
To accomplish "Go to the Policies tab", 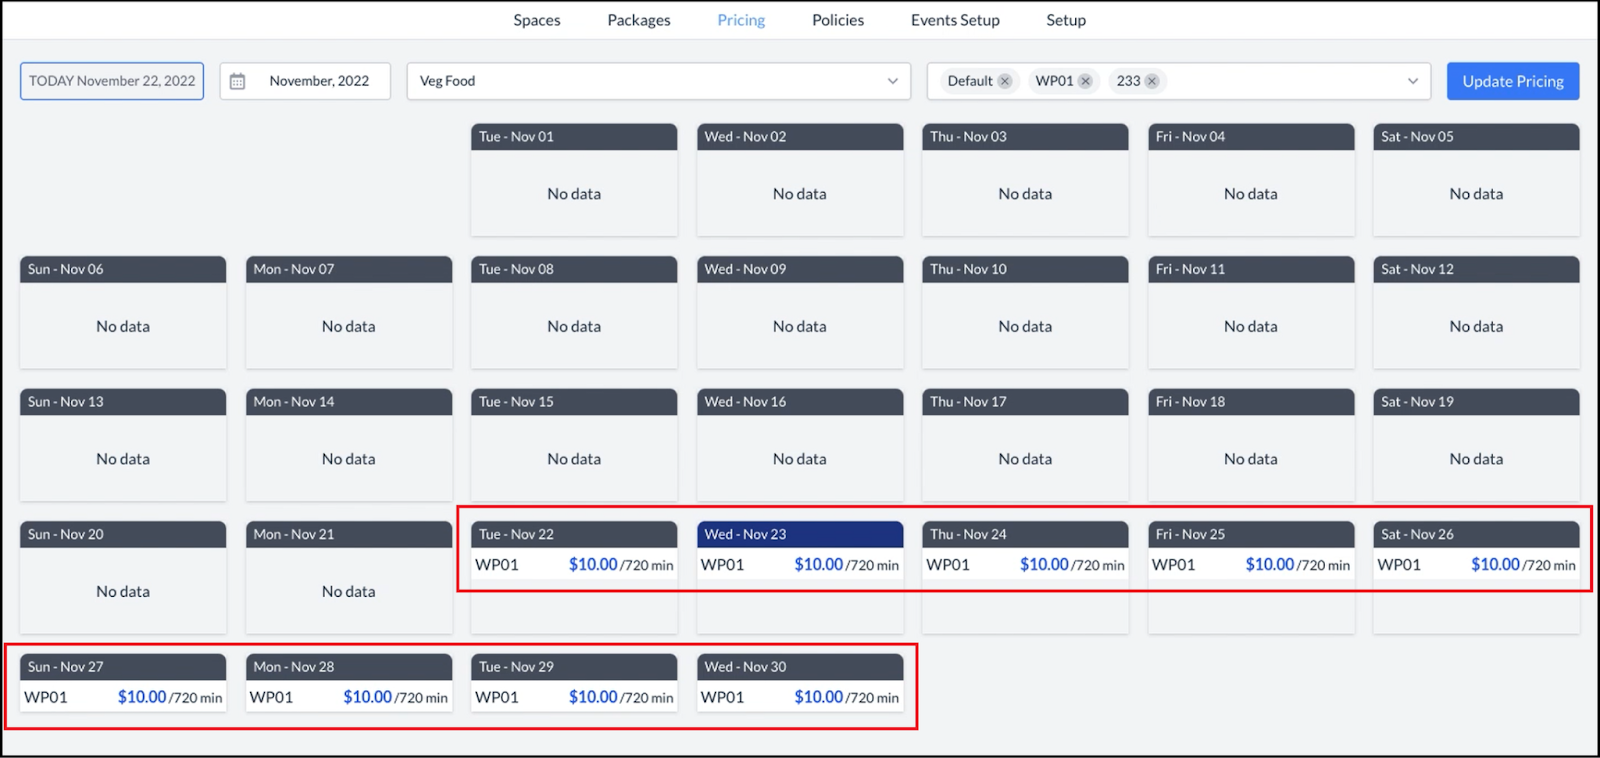I will (838, 20).
